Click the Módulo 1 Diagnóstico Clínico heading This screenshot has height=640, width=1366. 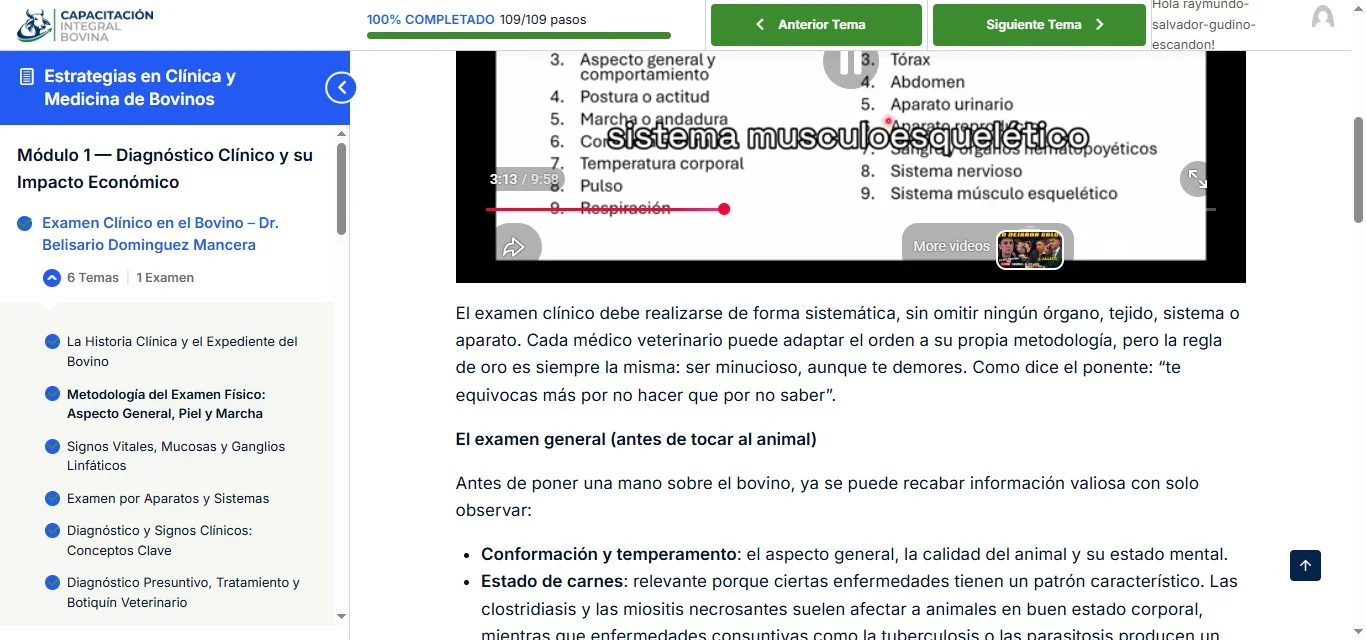(165, 168)
